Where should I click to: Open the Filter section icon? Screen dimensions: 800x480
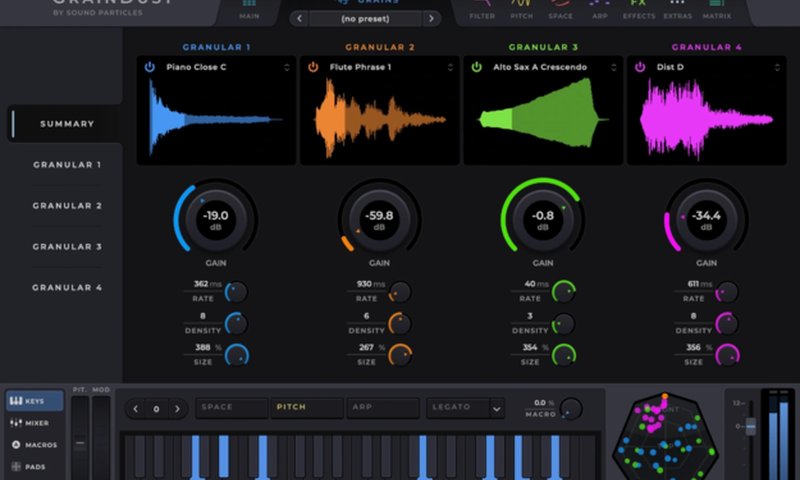[x=481, y=9]
